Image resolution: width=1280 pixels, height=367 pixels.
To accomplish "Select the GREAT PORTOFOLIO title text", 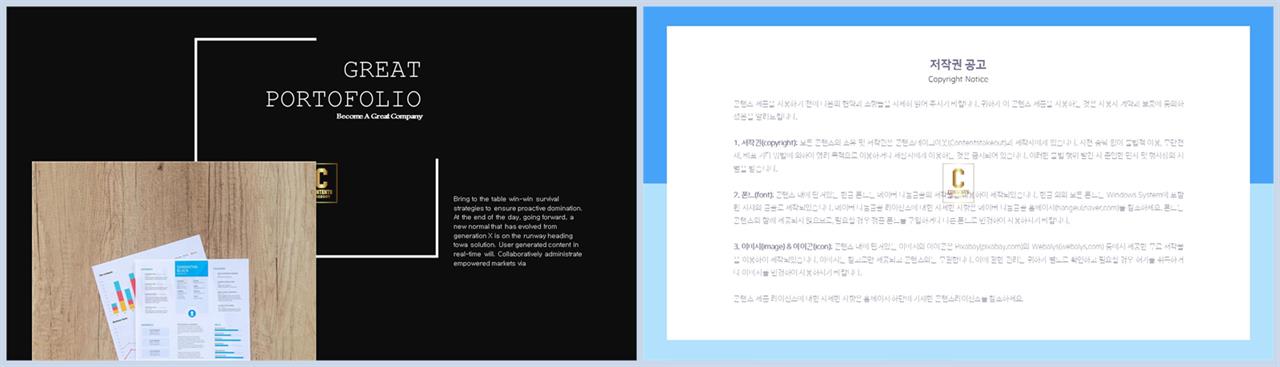I will click(x=343, y=84).
